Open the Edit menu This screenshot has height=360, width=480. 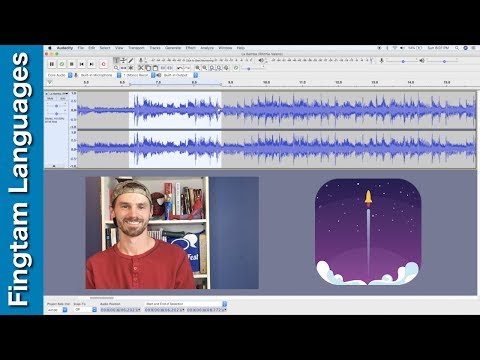92,48
